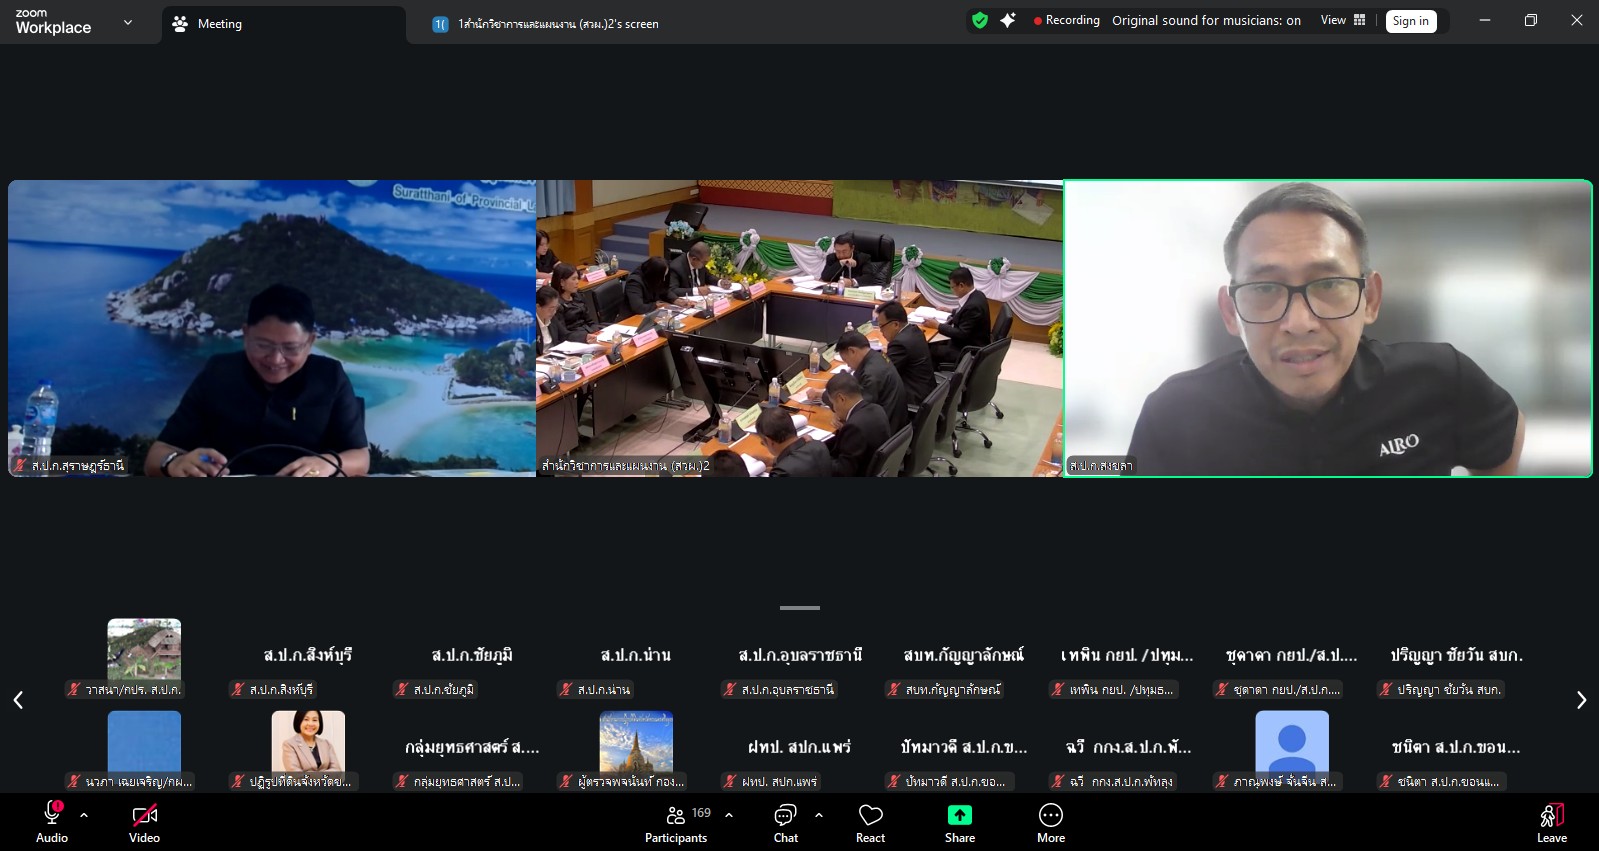
Task: Expand the Participants options caret
Action: point(729,815)
